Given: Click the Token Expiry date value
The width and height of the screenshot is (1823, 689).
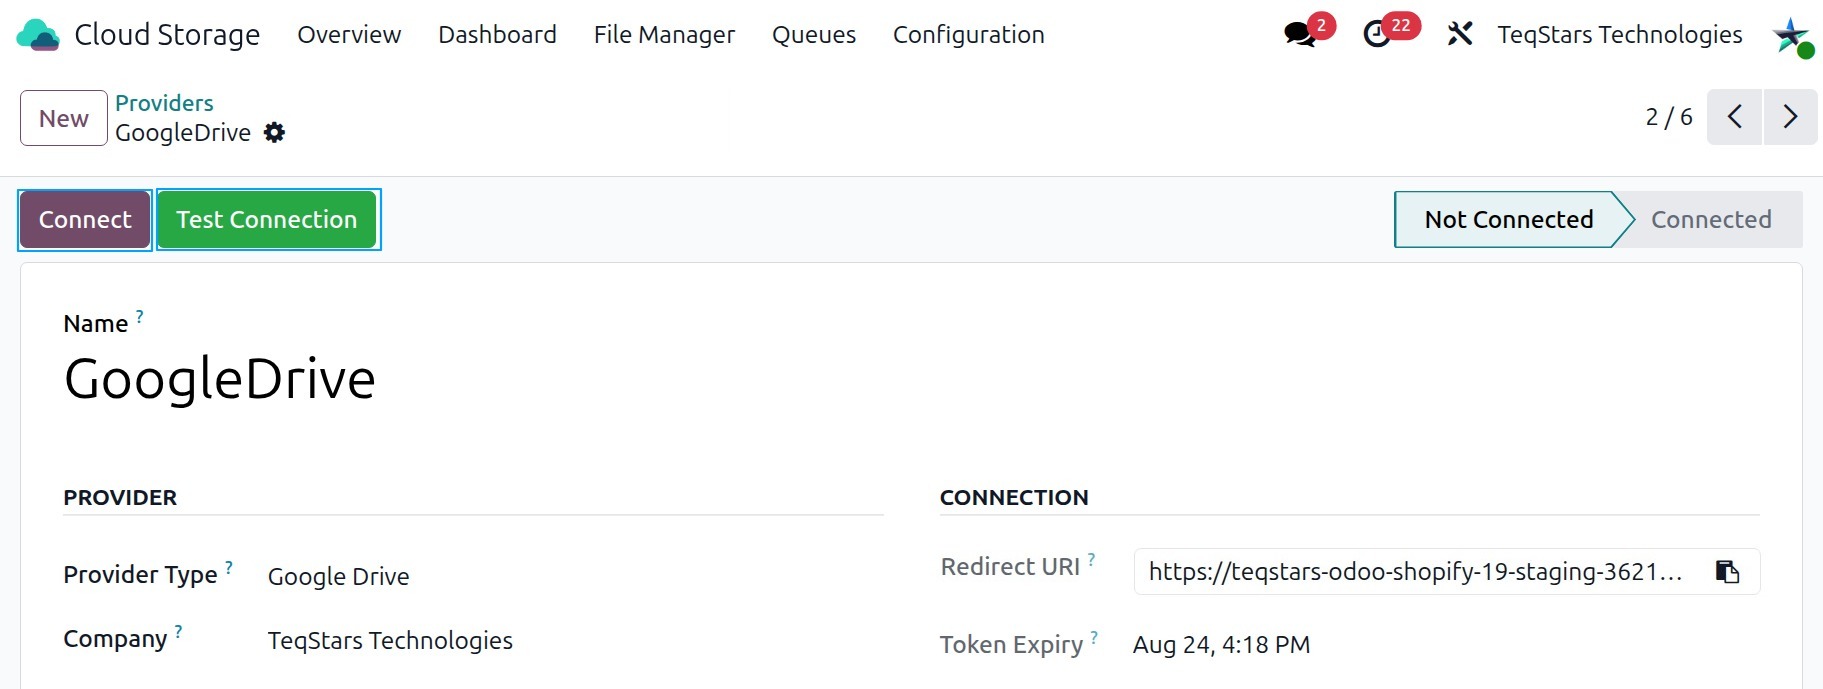Looking at the screenshot, I should coord(1221,645).
